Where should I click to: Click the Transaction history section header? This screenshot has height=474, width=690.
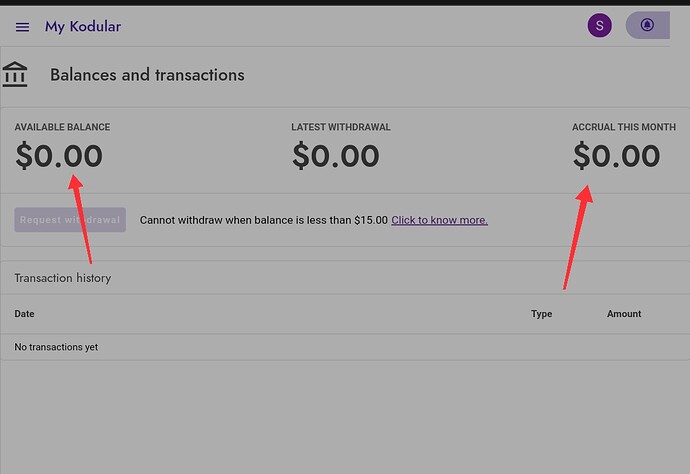(x=62, y=278)
